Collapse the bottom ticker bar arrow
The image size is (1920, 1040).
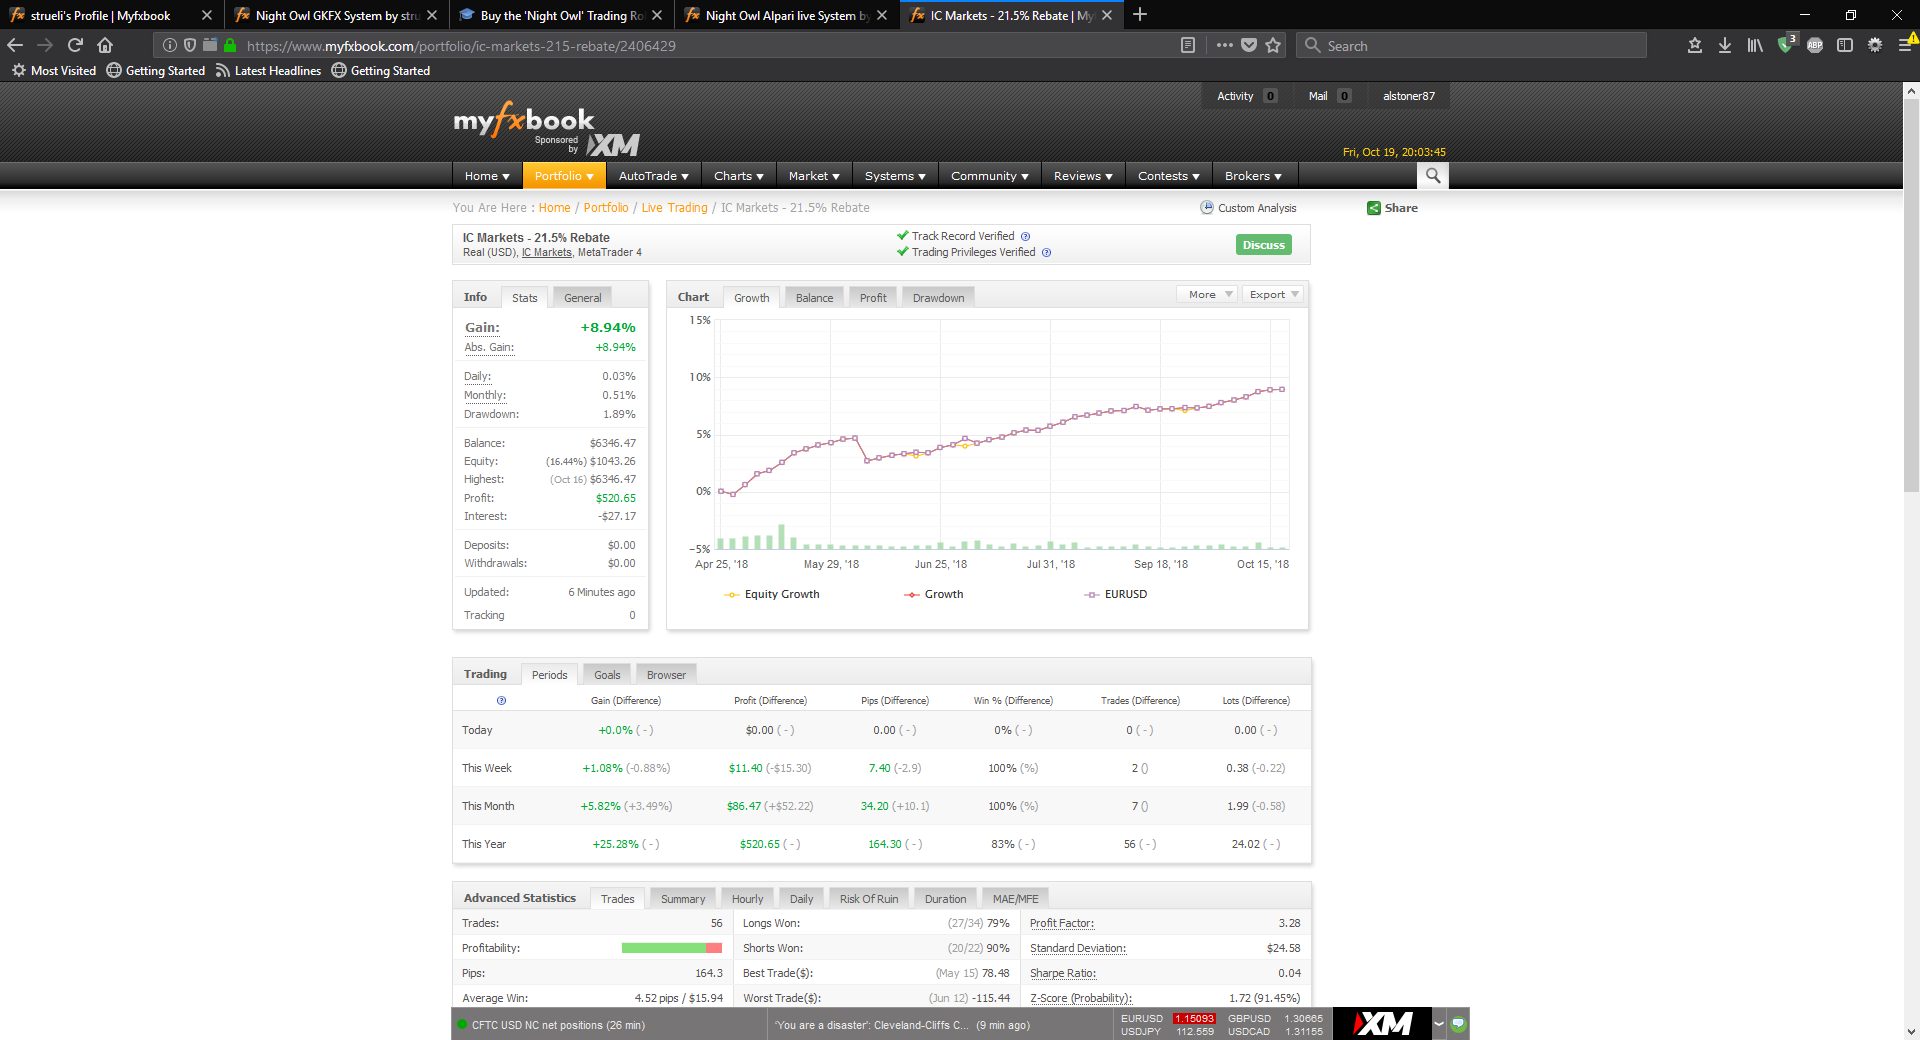coord(1439,1024)
